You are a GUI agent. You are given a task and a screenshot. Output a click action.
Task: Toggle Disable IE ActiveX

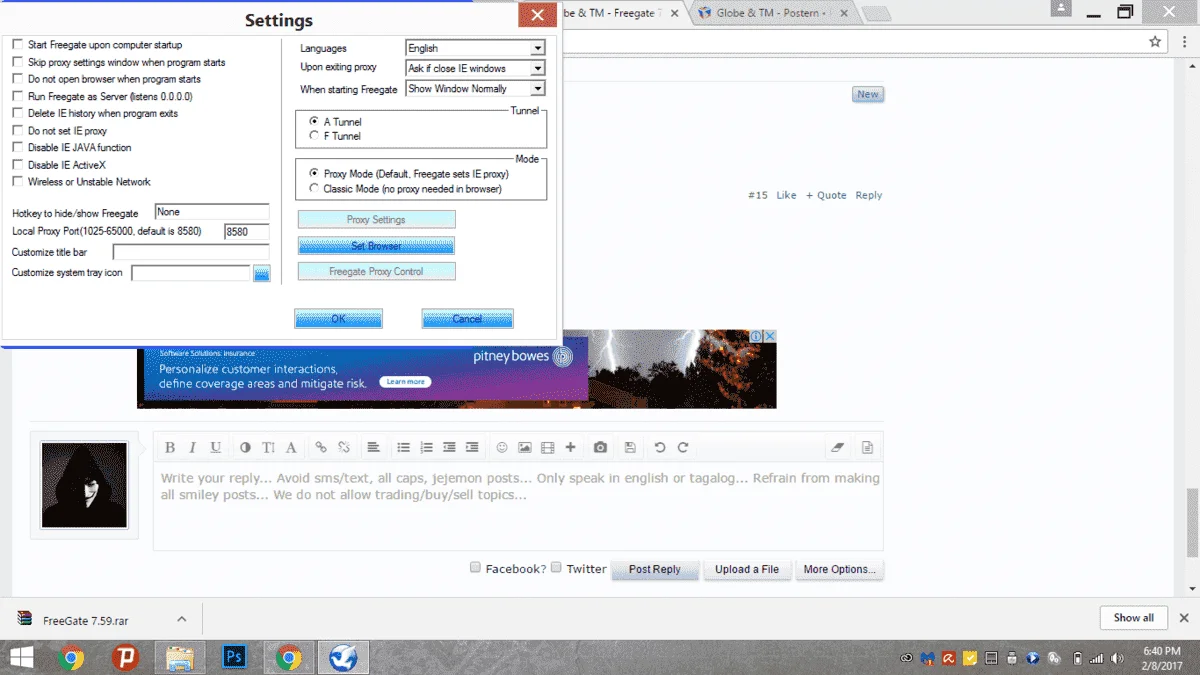(x=17, y=164)
